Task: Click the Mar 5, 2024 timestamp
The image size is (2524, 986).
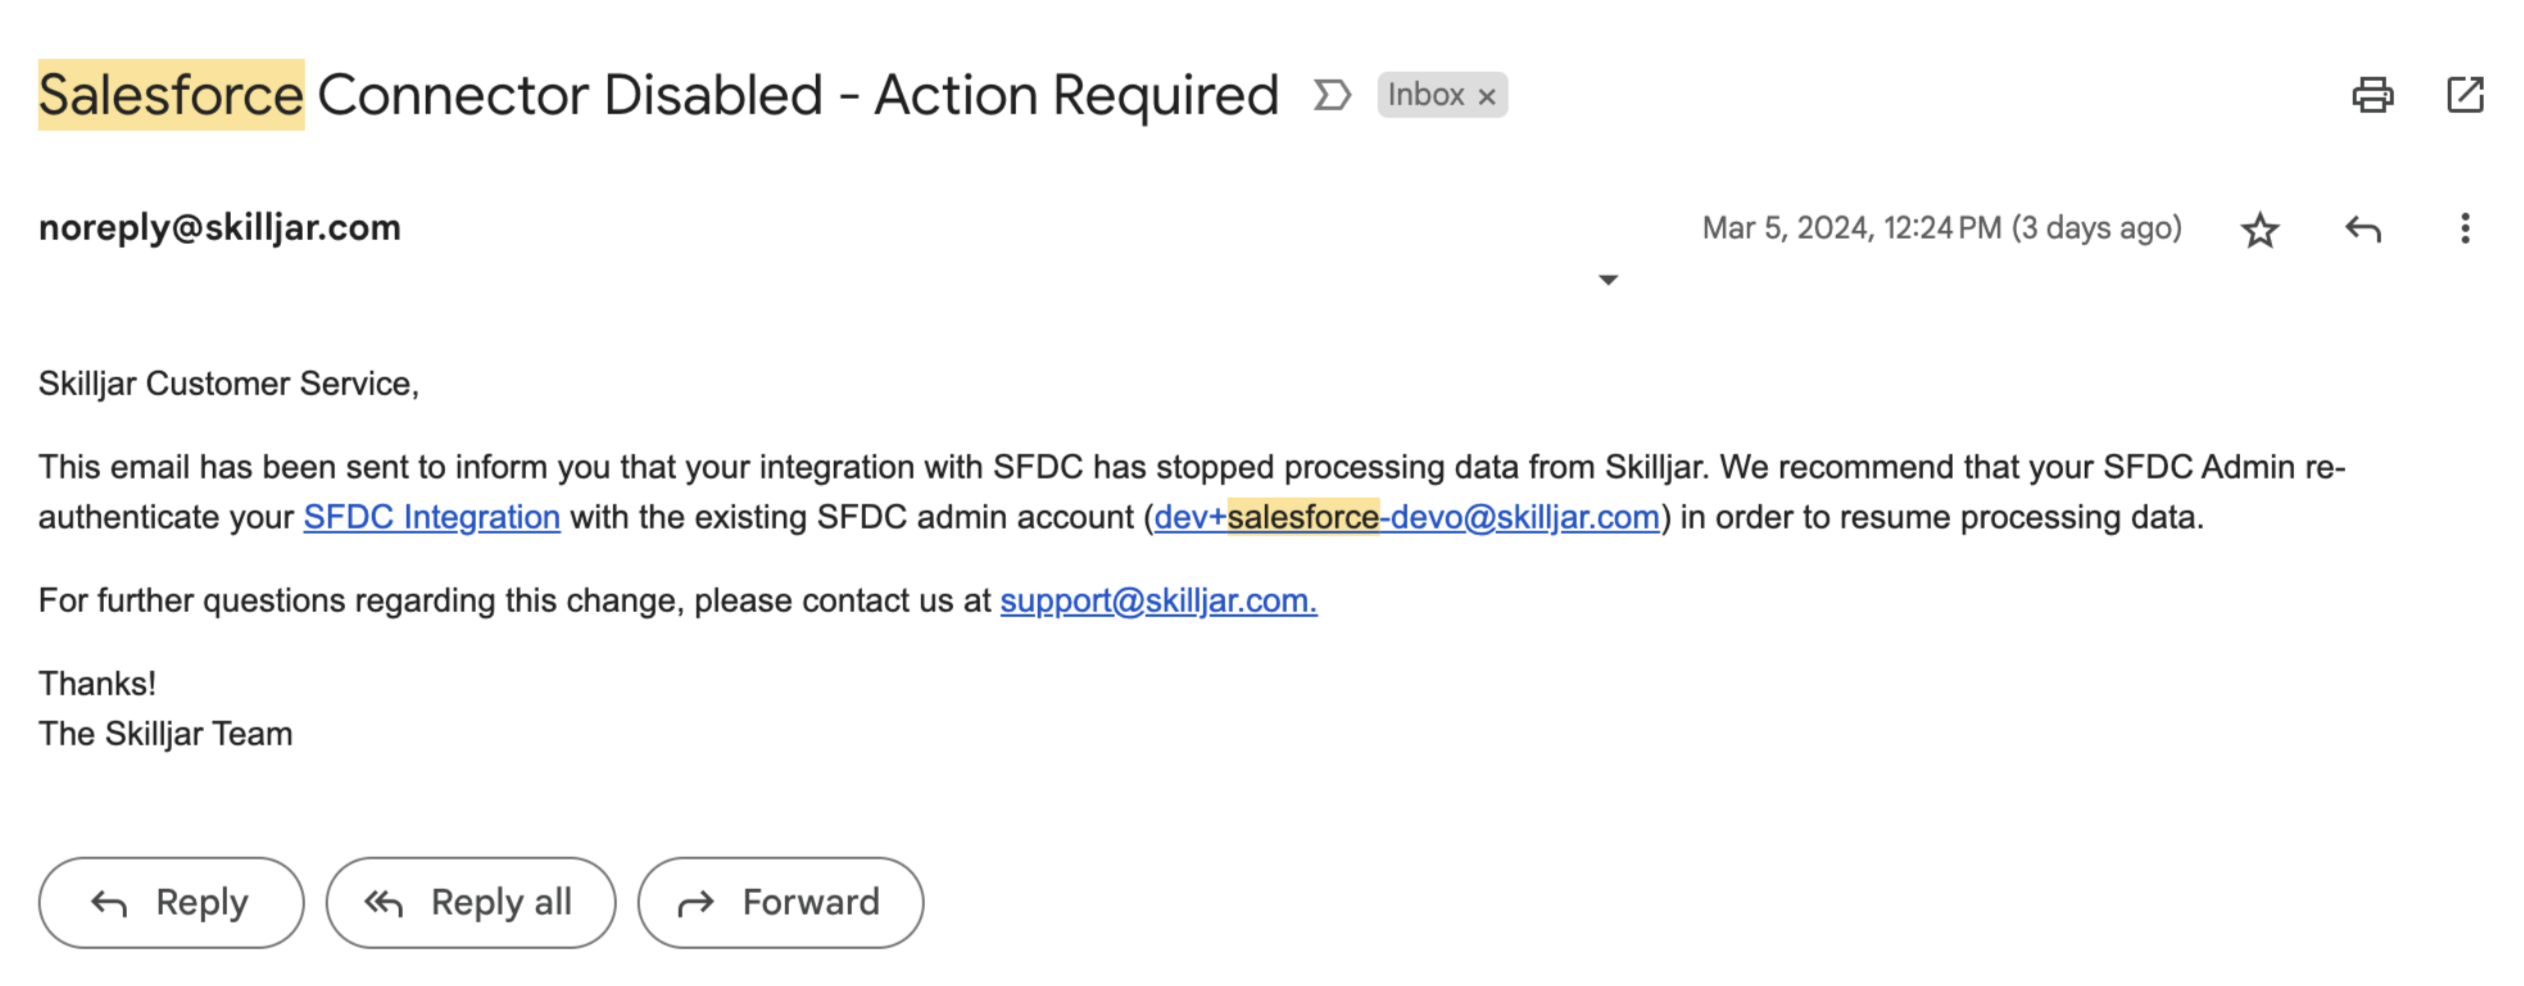Action: (1941, 228)
